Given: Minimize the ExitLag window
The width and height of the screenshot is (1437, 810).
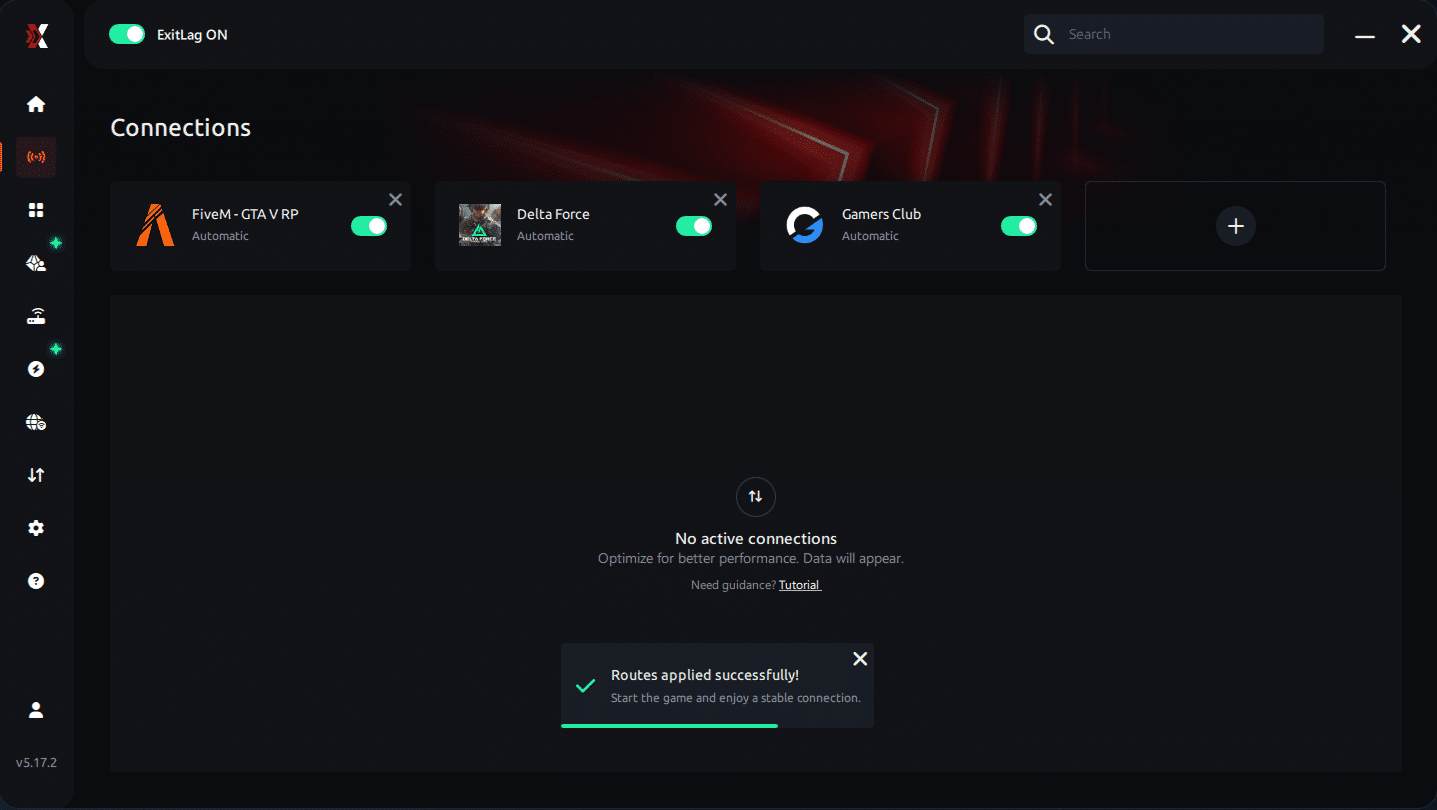Looking at the screenshot, I should point(1365,36).
